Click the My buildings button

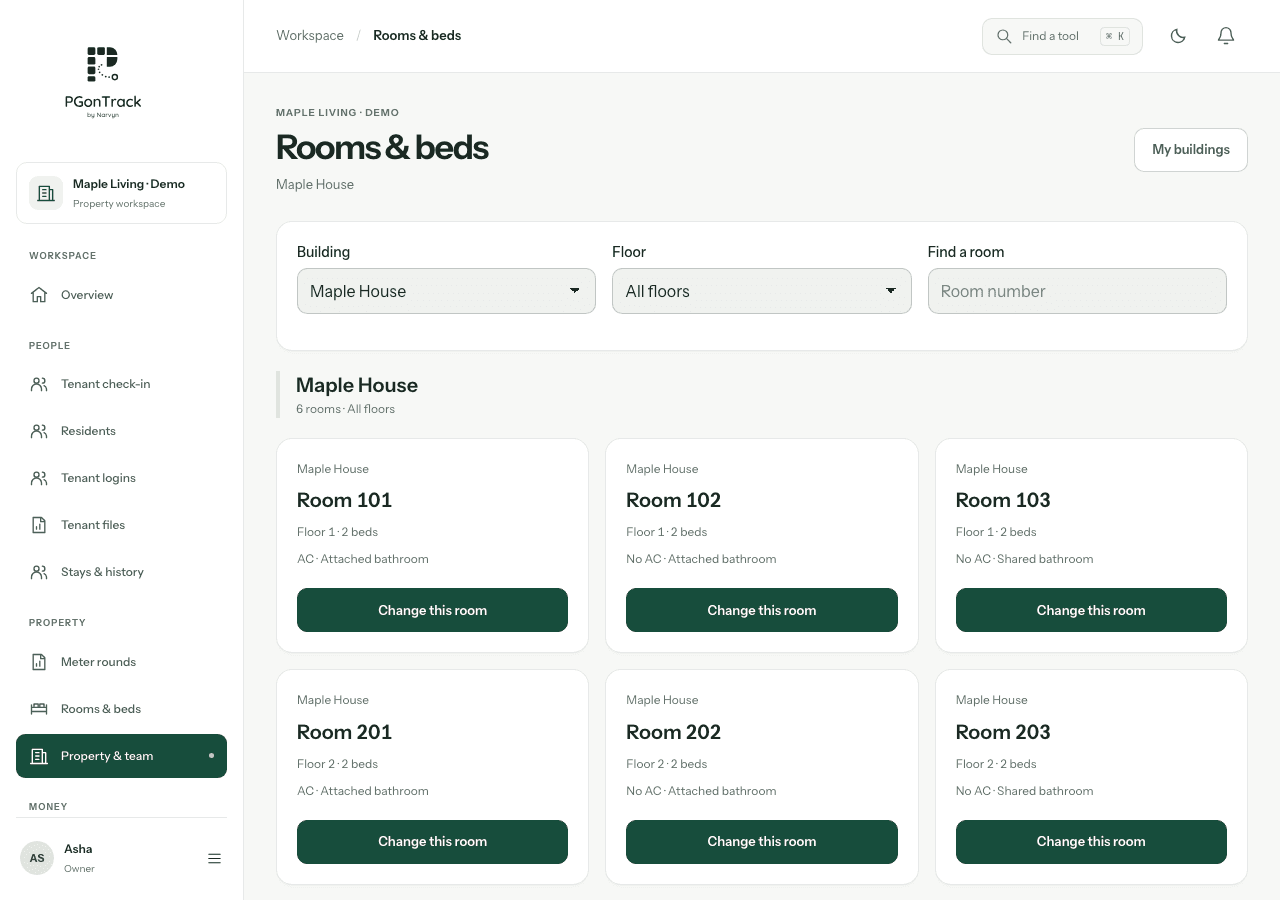(x=1191, y=150)
